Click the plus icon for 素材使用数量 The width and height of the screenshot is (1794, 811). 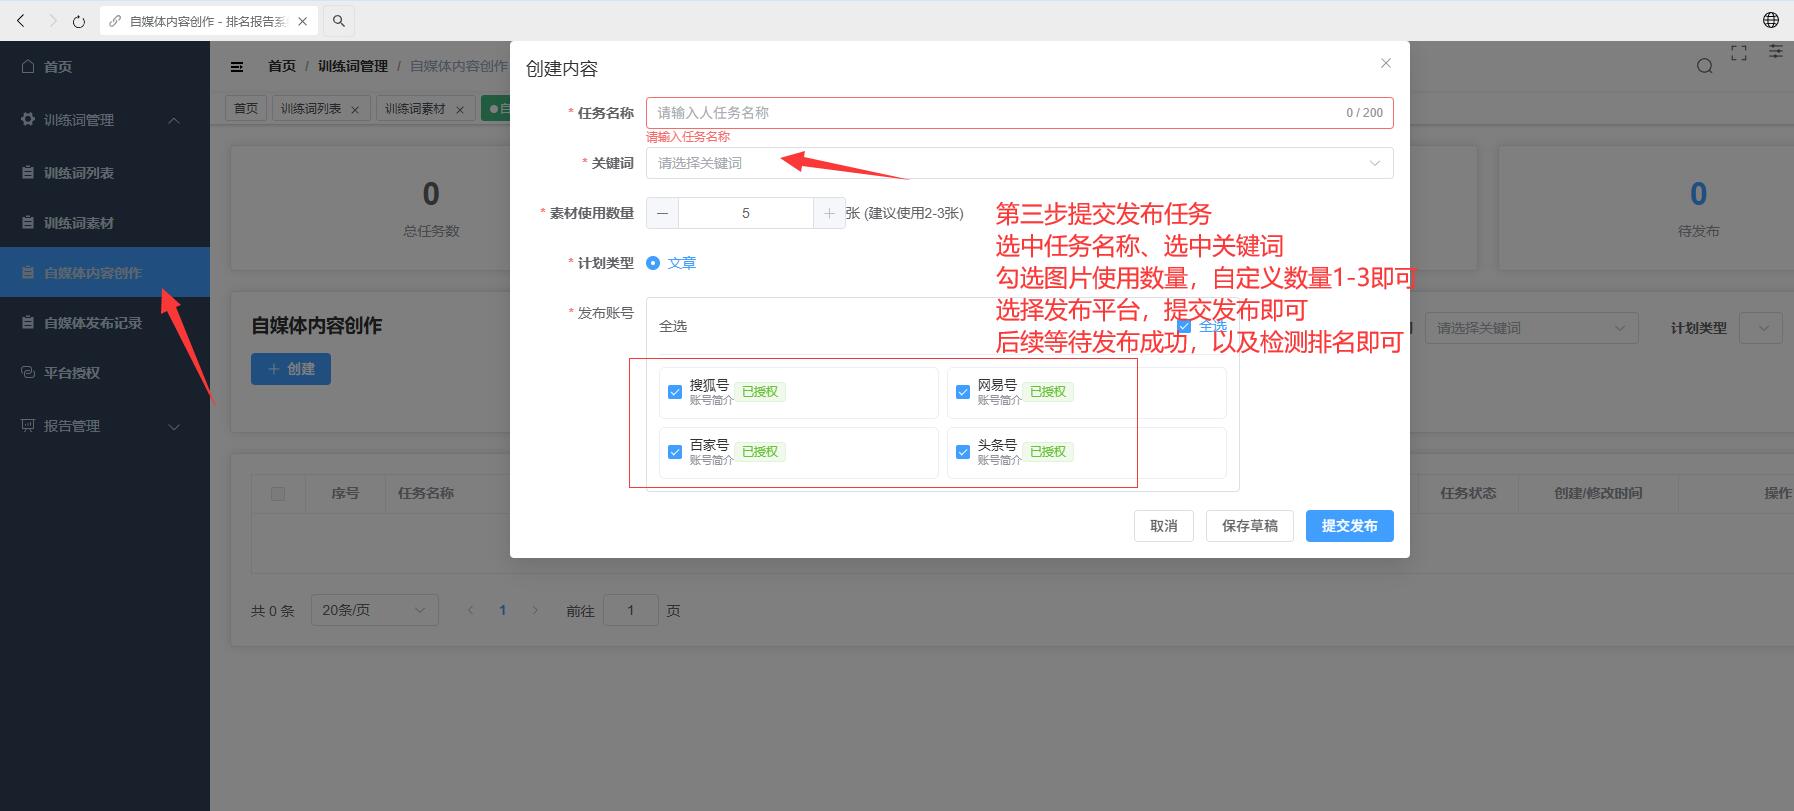tap(829, 213)
